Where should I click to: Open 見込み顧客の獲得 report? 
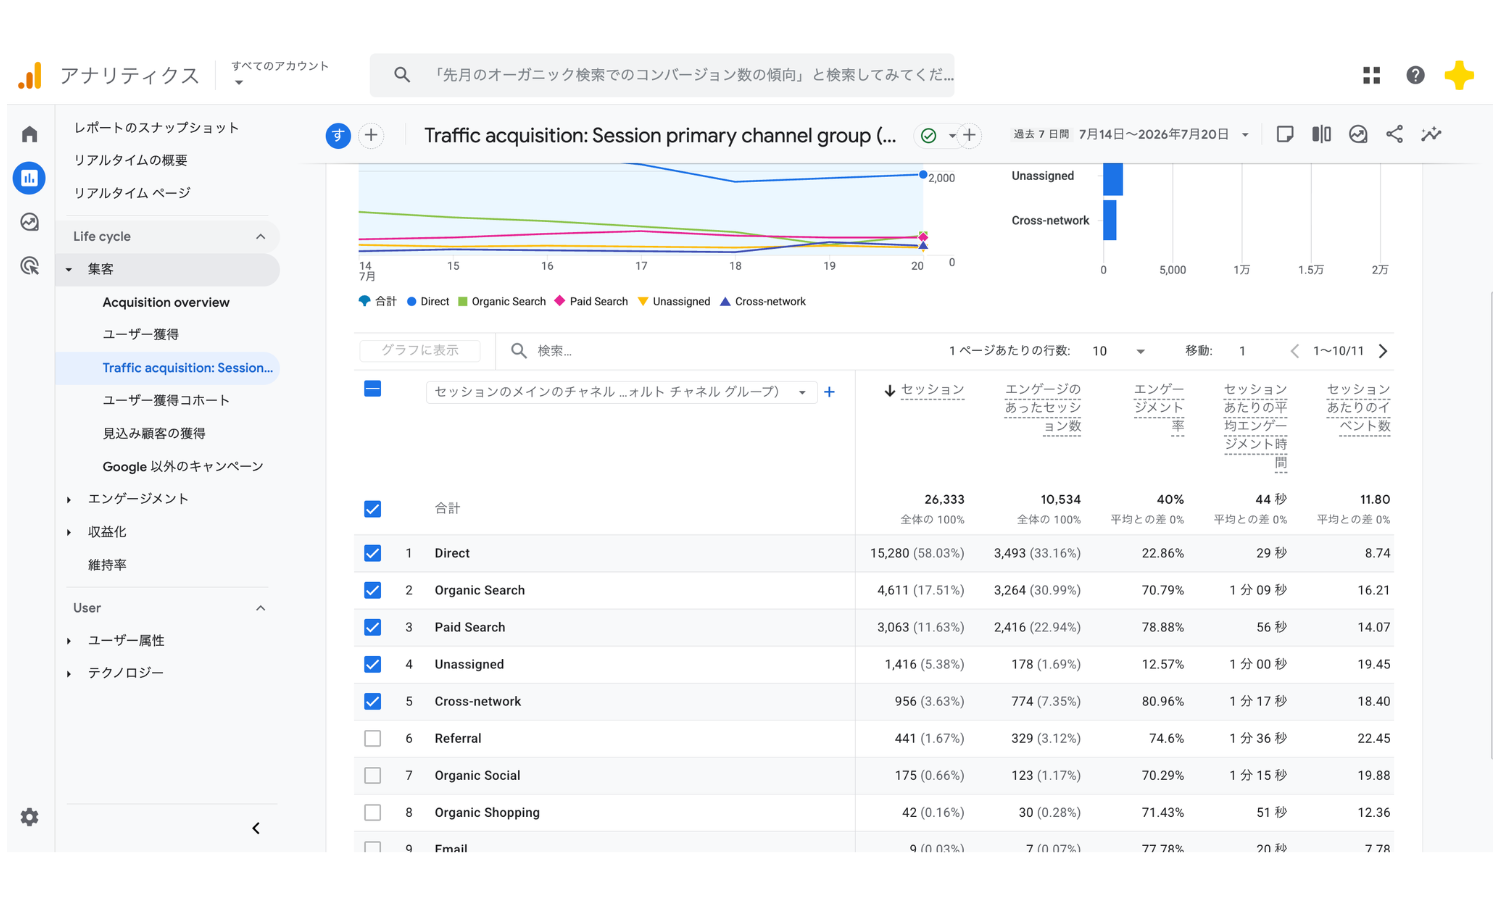tap(154, 433)
